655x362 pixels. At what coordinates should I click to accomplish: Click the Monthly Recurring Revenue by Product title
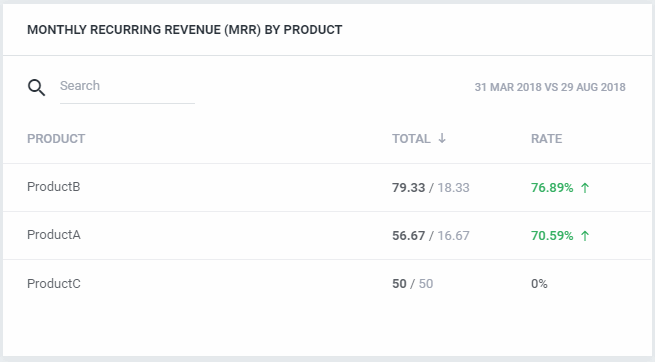185,30
